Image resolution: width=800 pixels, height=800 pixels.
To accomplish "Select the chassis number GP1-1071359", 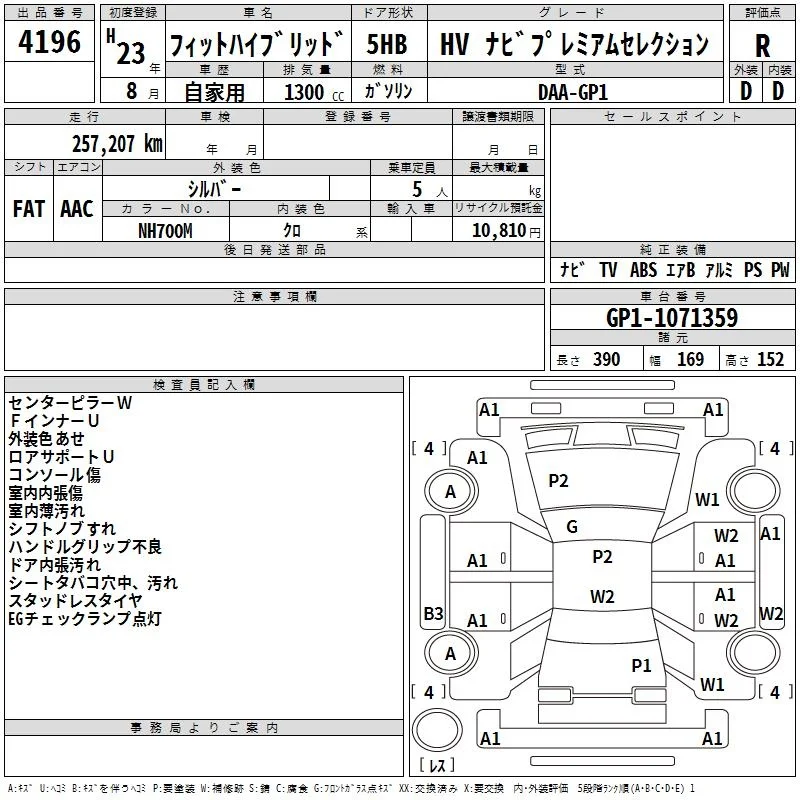I will click(x=672, y=318).
